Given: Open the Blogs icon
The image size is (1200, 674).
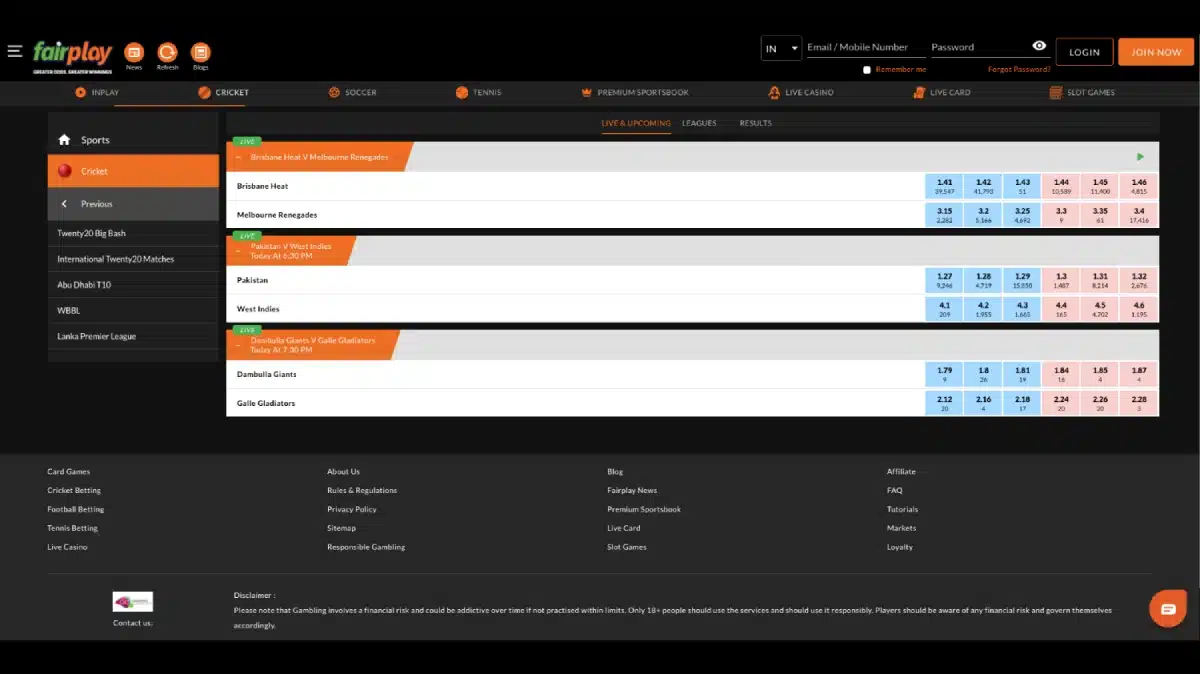Looking at the screenshot, I should [200, 52].
